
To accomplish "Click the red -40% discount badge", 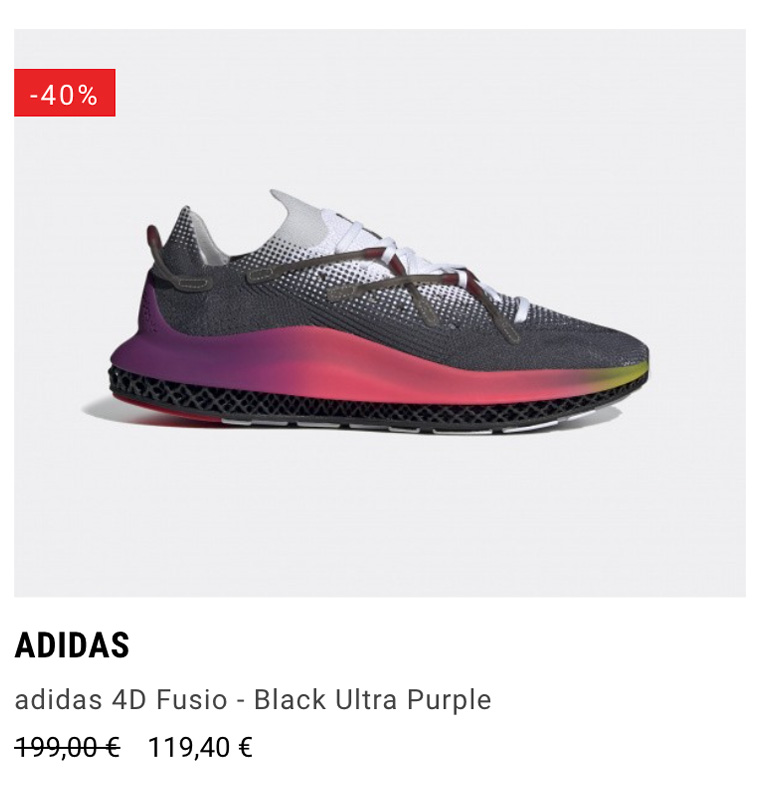I will [x=65, y=93].
